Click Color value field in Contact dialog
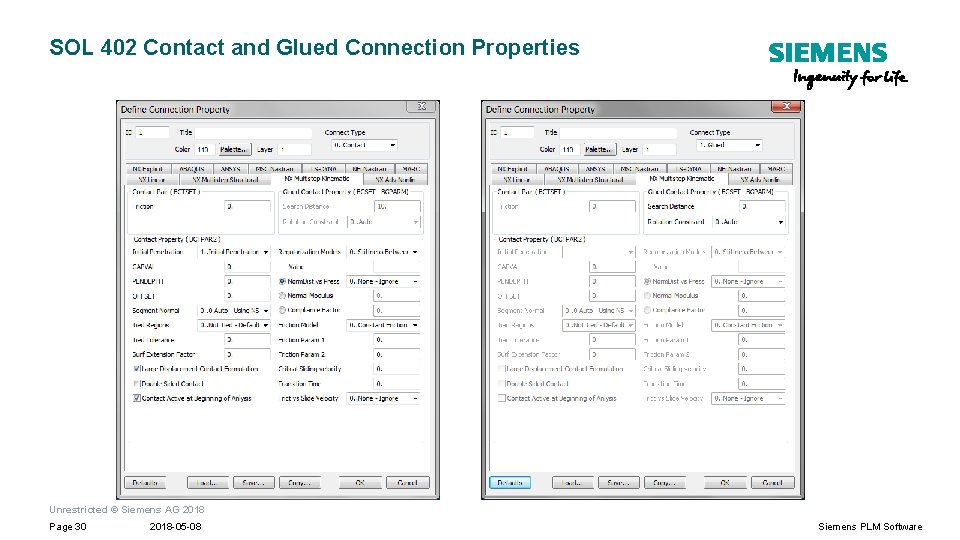 204,149
